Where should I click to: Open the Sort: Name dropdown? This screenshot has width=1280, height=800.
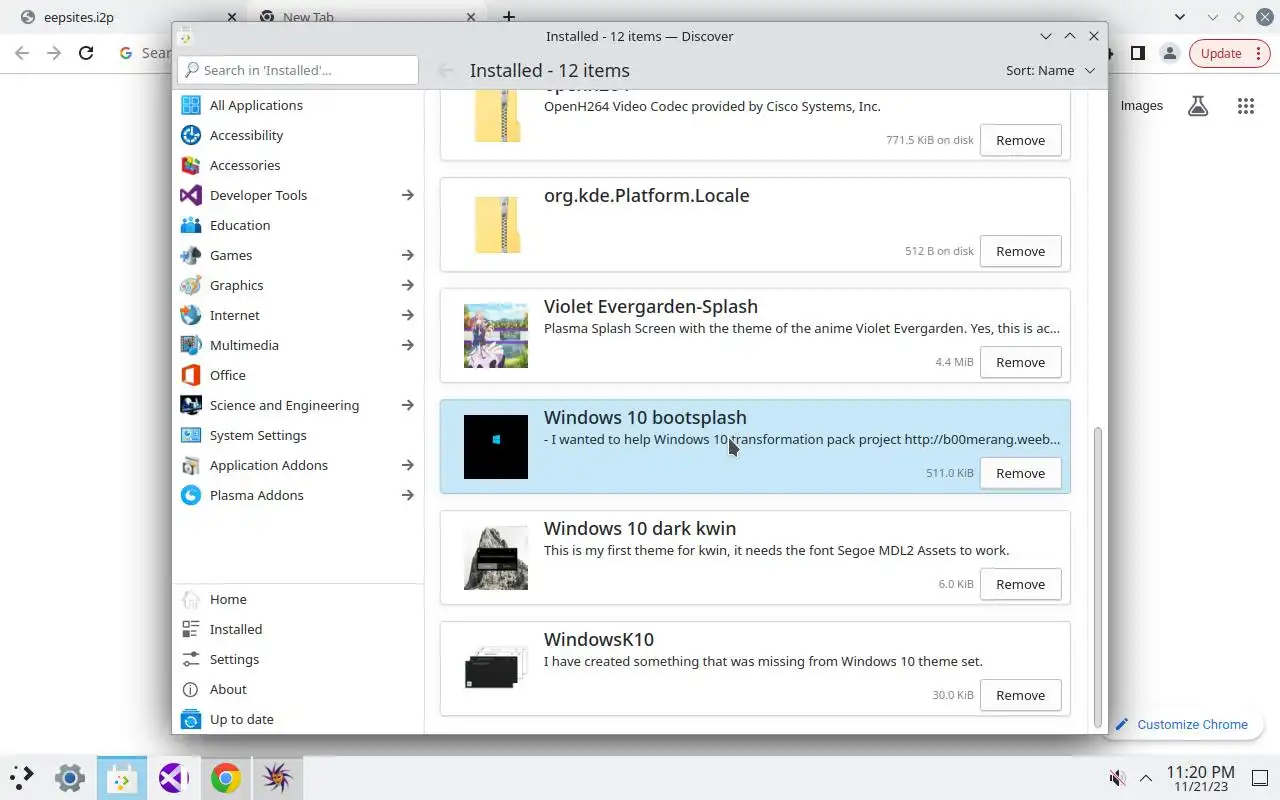pos(1051,70)
